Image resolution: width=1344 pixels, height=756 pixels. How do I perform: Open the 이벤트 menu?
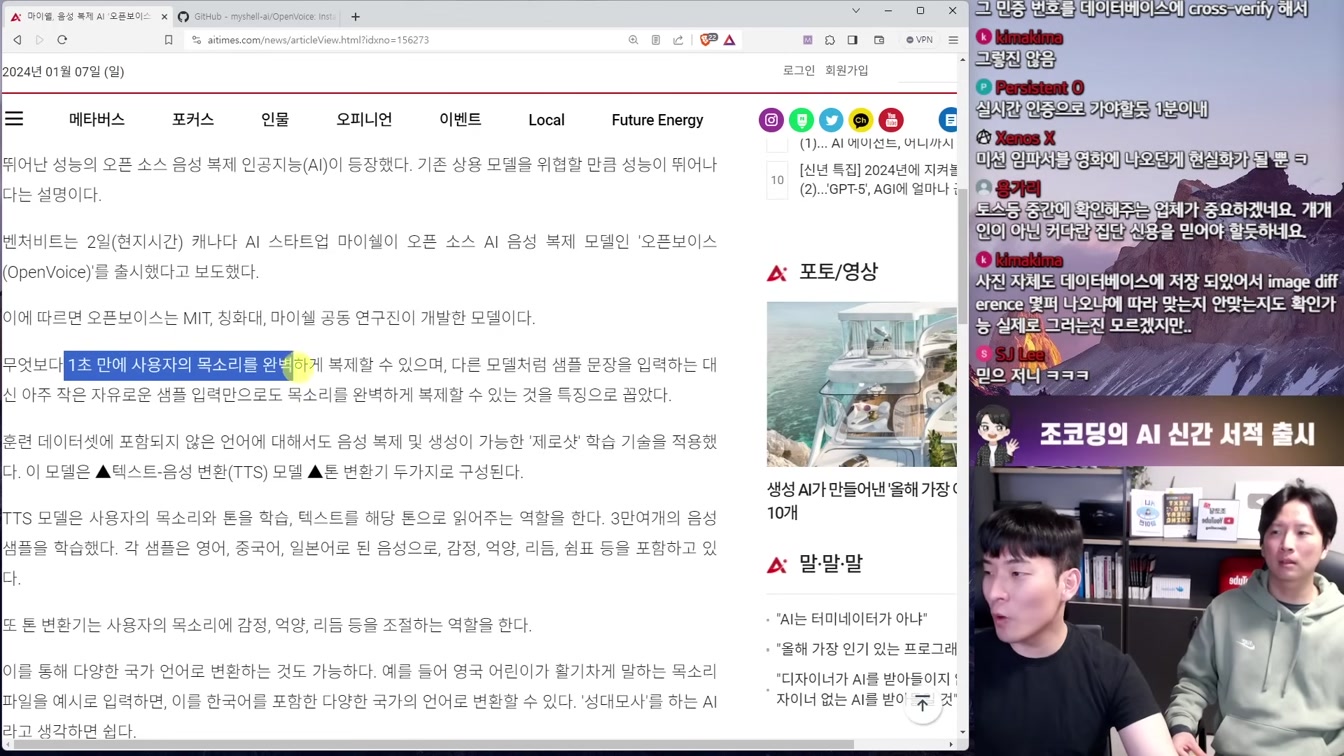(x=460, y=119)
